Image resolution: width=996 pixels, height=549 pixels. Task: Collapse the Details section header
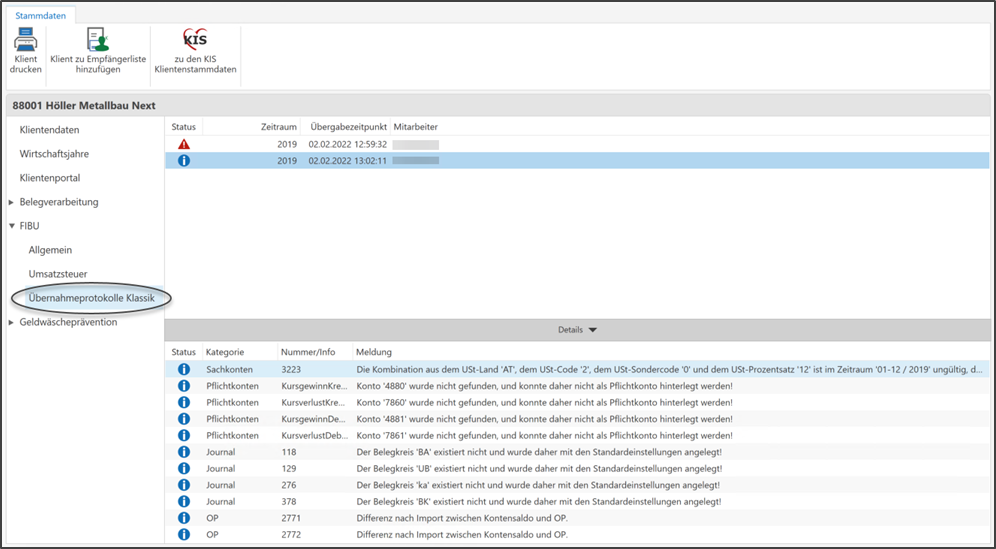point(577,329)
